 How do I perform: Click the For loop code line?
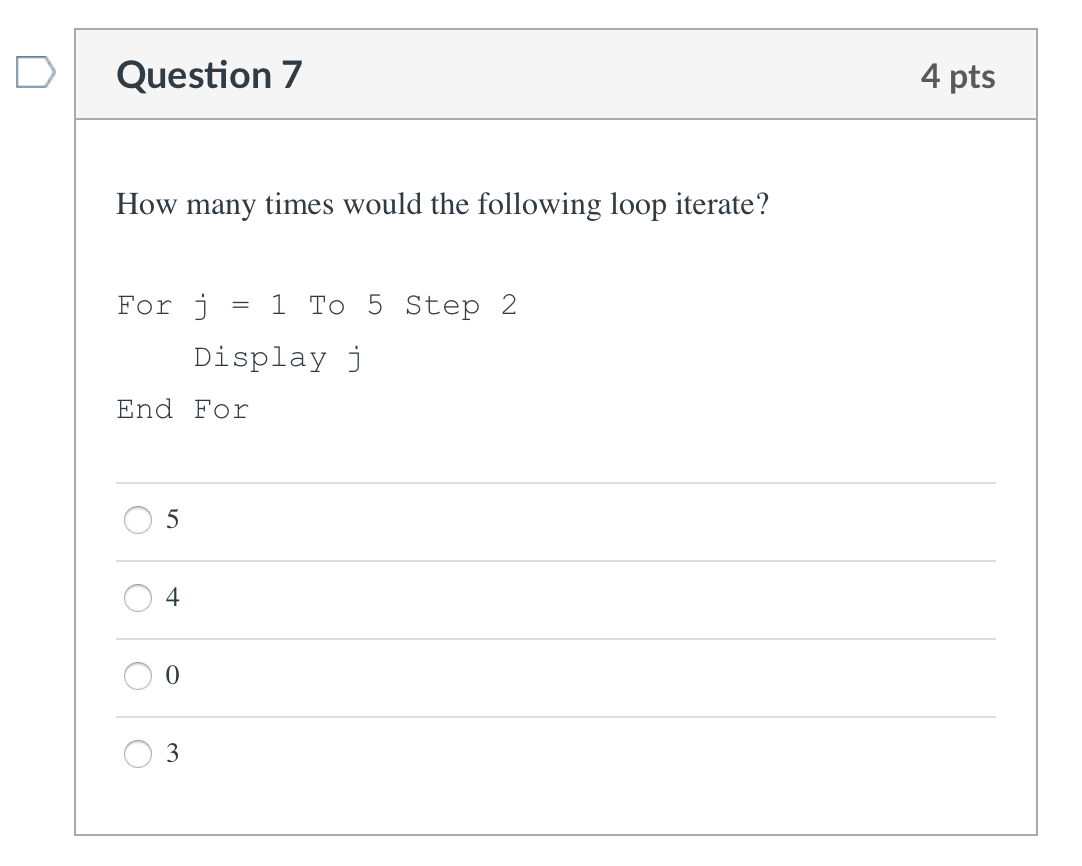(318, 305)
